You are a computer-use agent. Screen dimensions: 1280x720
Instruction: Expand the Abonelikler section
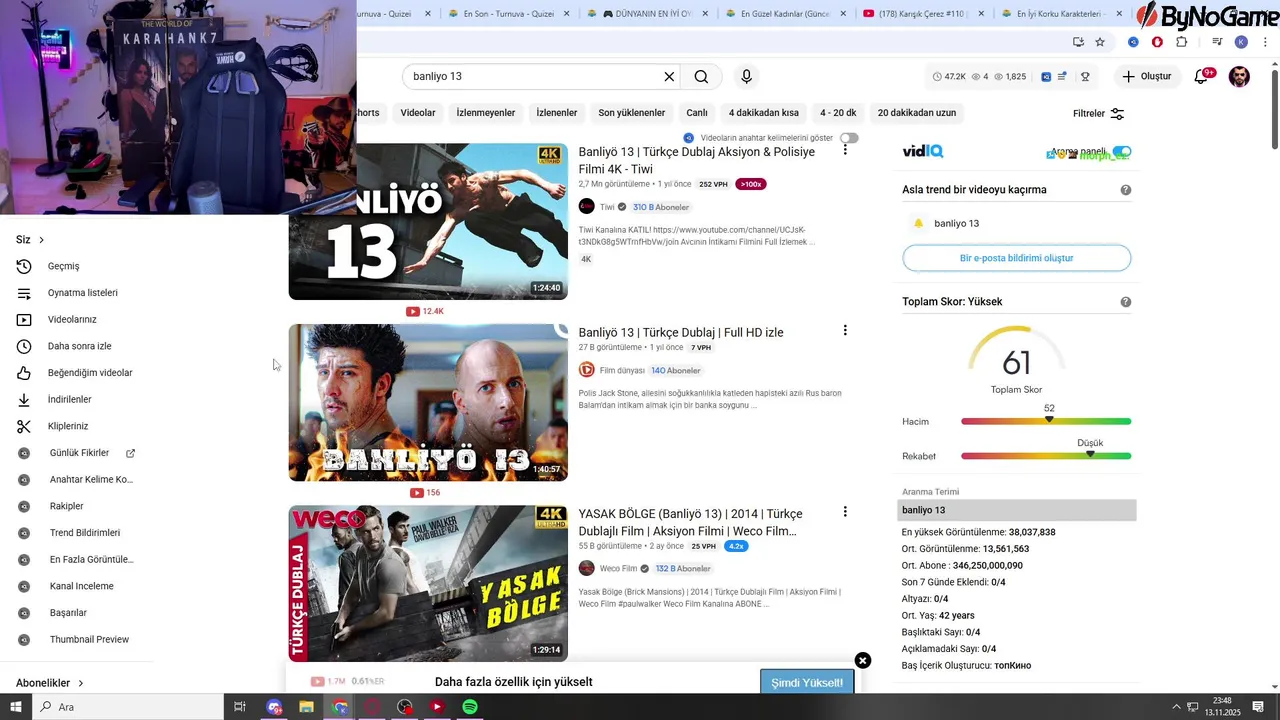pos(50,683)
